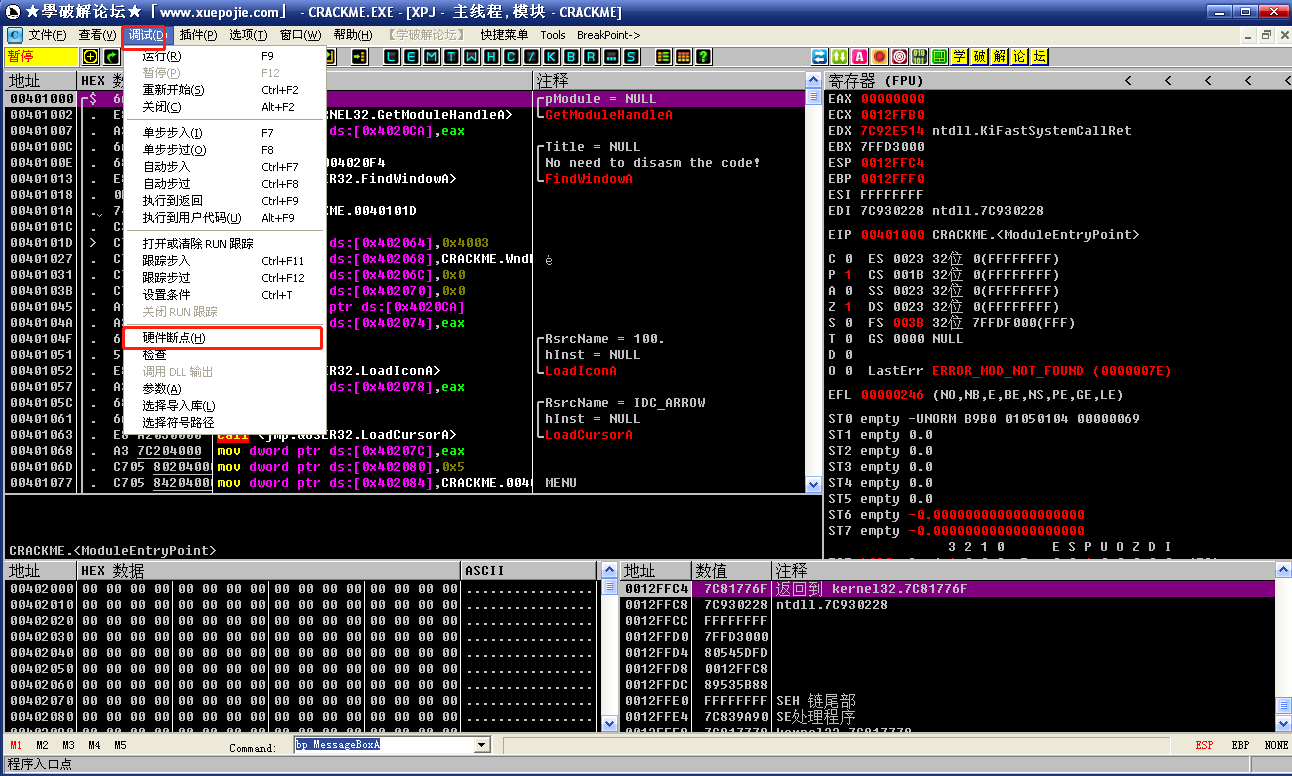1292x776 pixels.
Task: Click the red letter A toolbar icon
Action: pos(859,57)
